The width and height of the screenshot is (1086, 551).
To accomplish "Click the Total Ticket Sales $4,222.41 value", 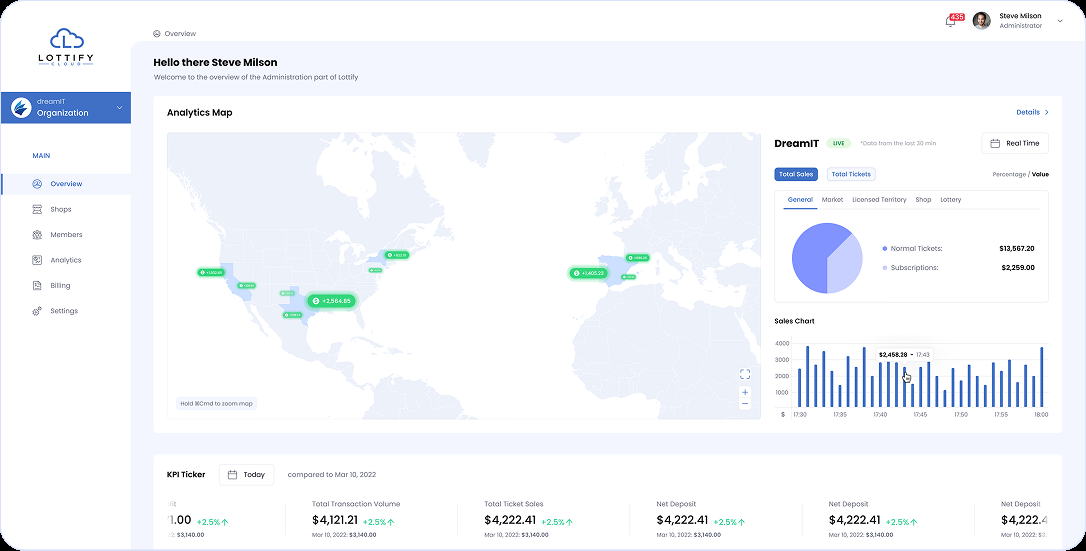I will click(510, 520).
